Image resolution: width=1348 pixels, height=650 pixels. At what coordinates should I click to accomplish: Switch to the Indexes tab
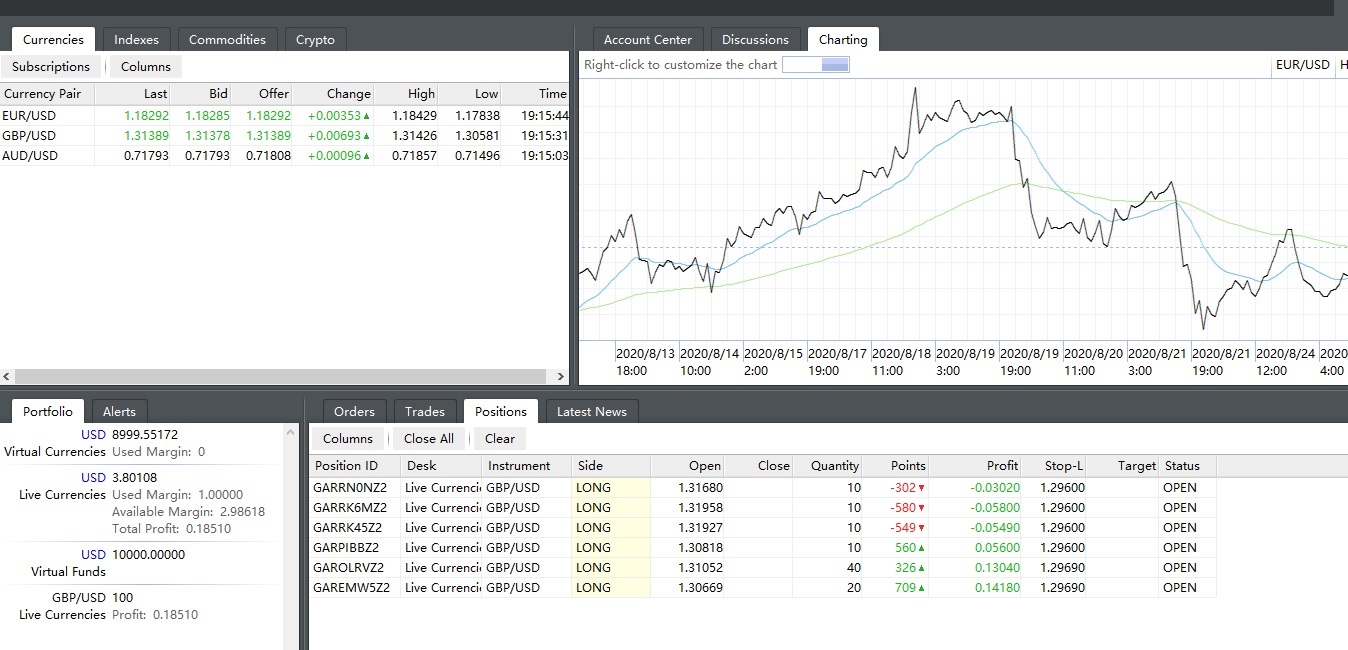pos(136,40)
